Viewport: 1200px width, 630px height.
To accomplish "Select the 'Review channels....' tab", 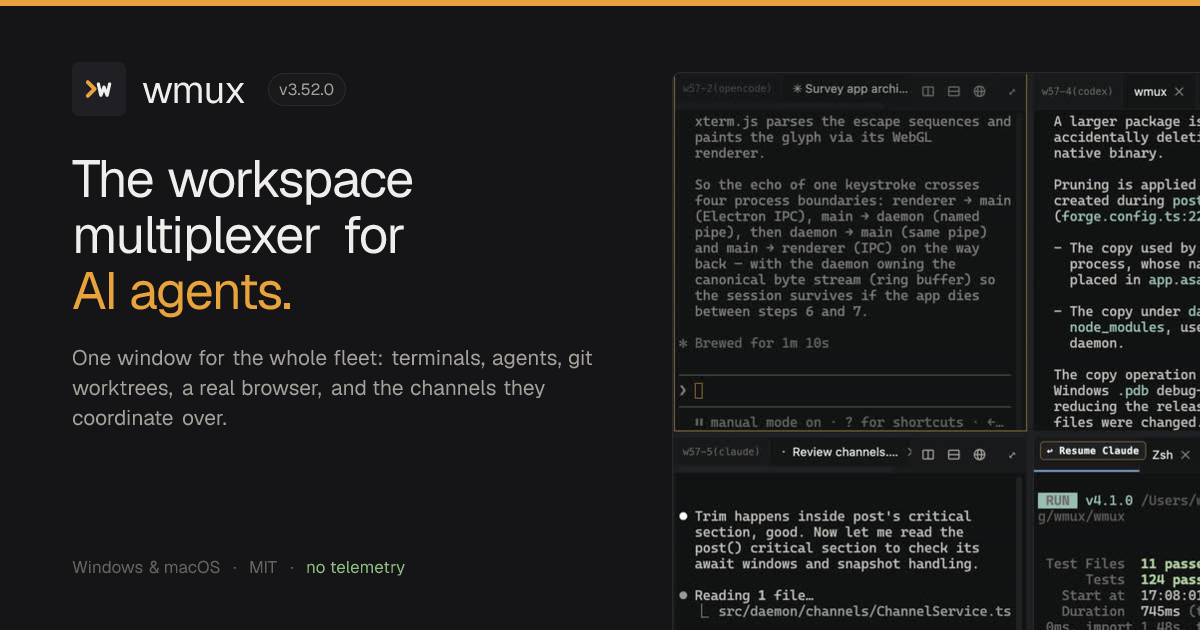I will click(x=845, y=452).
